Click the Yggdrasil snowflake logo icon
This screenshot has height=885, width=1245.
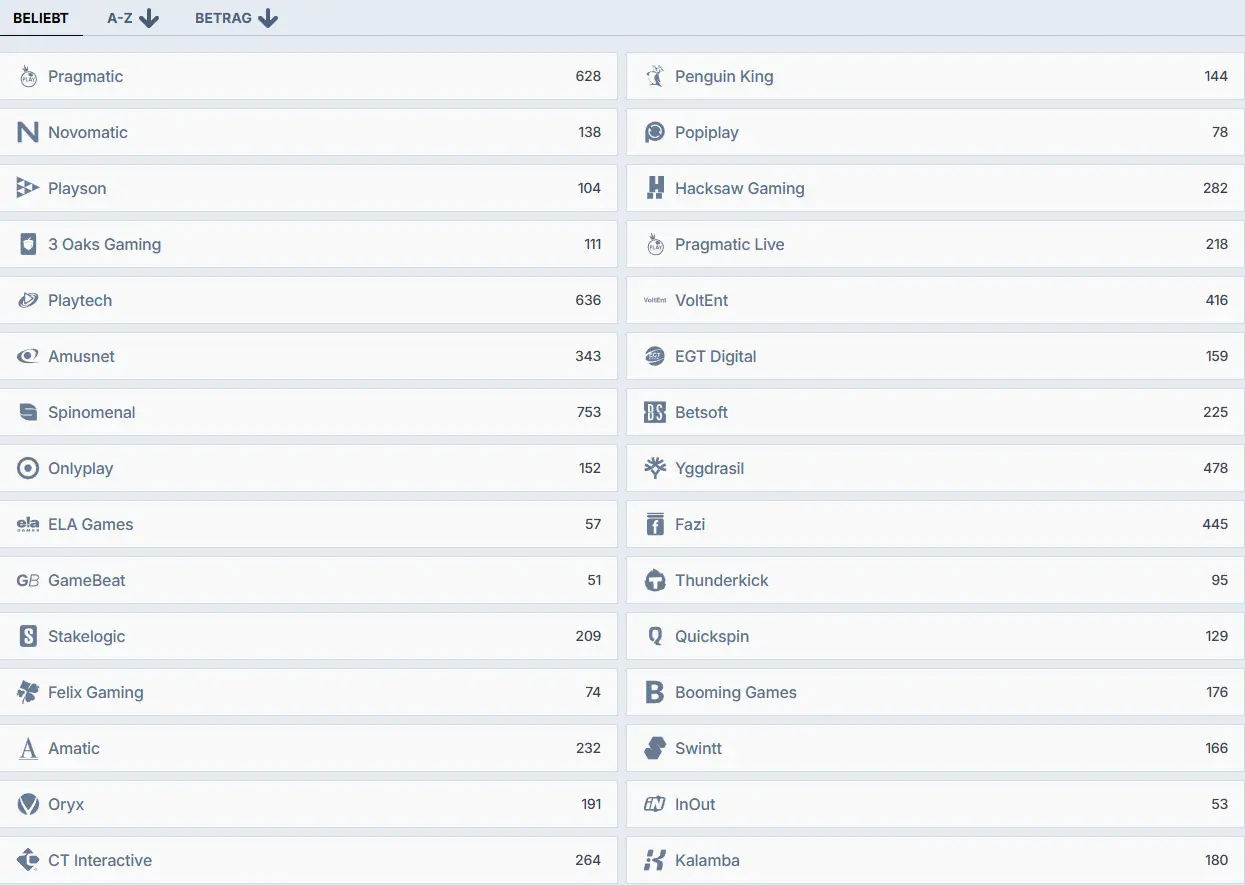click(x=655, y=468)
